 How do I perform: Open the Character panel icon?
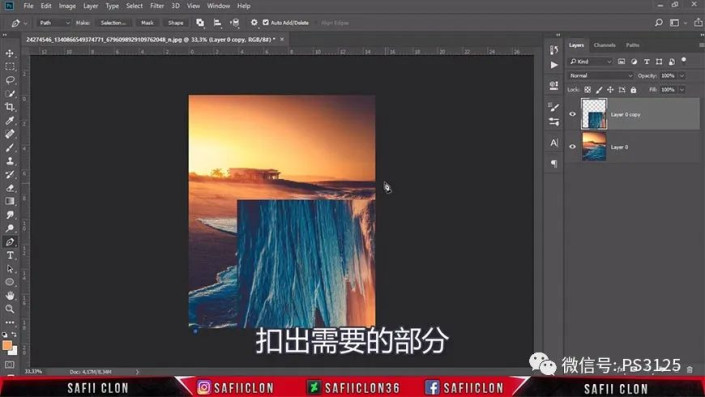tap(554, 143)
